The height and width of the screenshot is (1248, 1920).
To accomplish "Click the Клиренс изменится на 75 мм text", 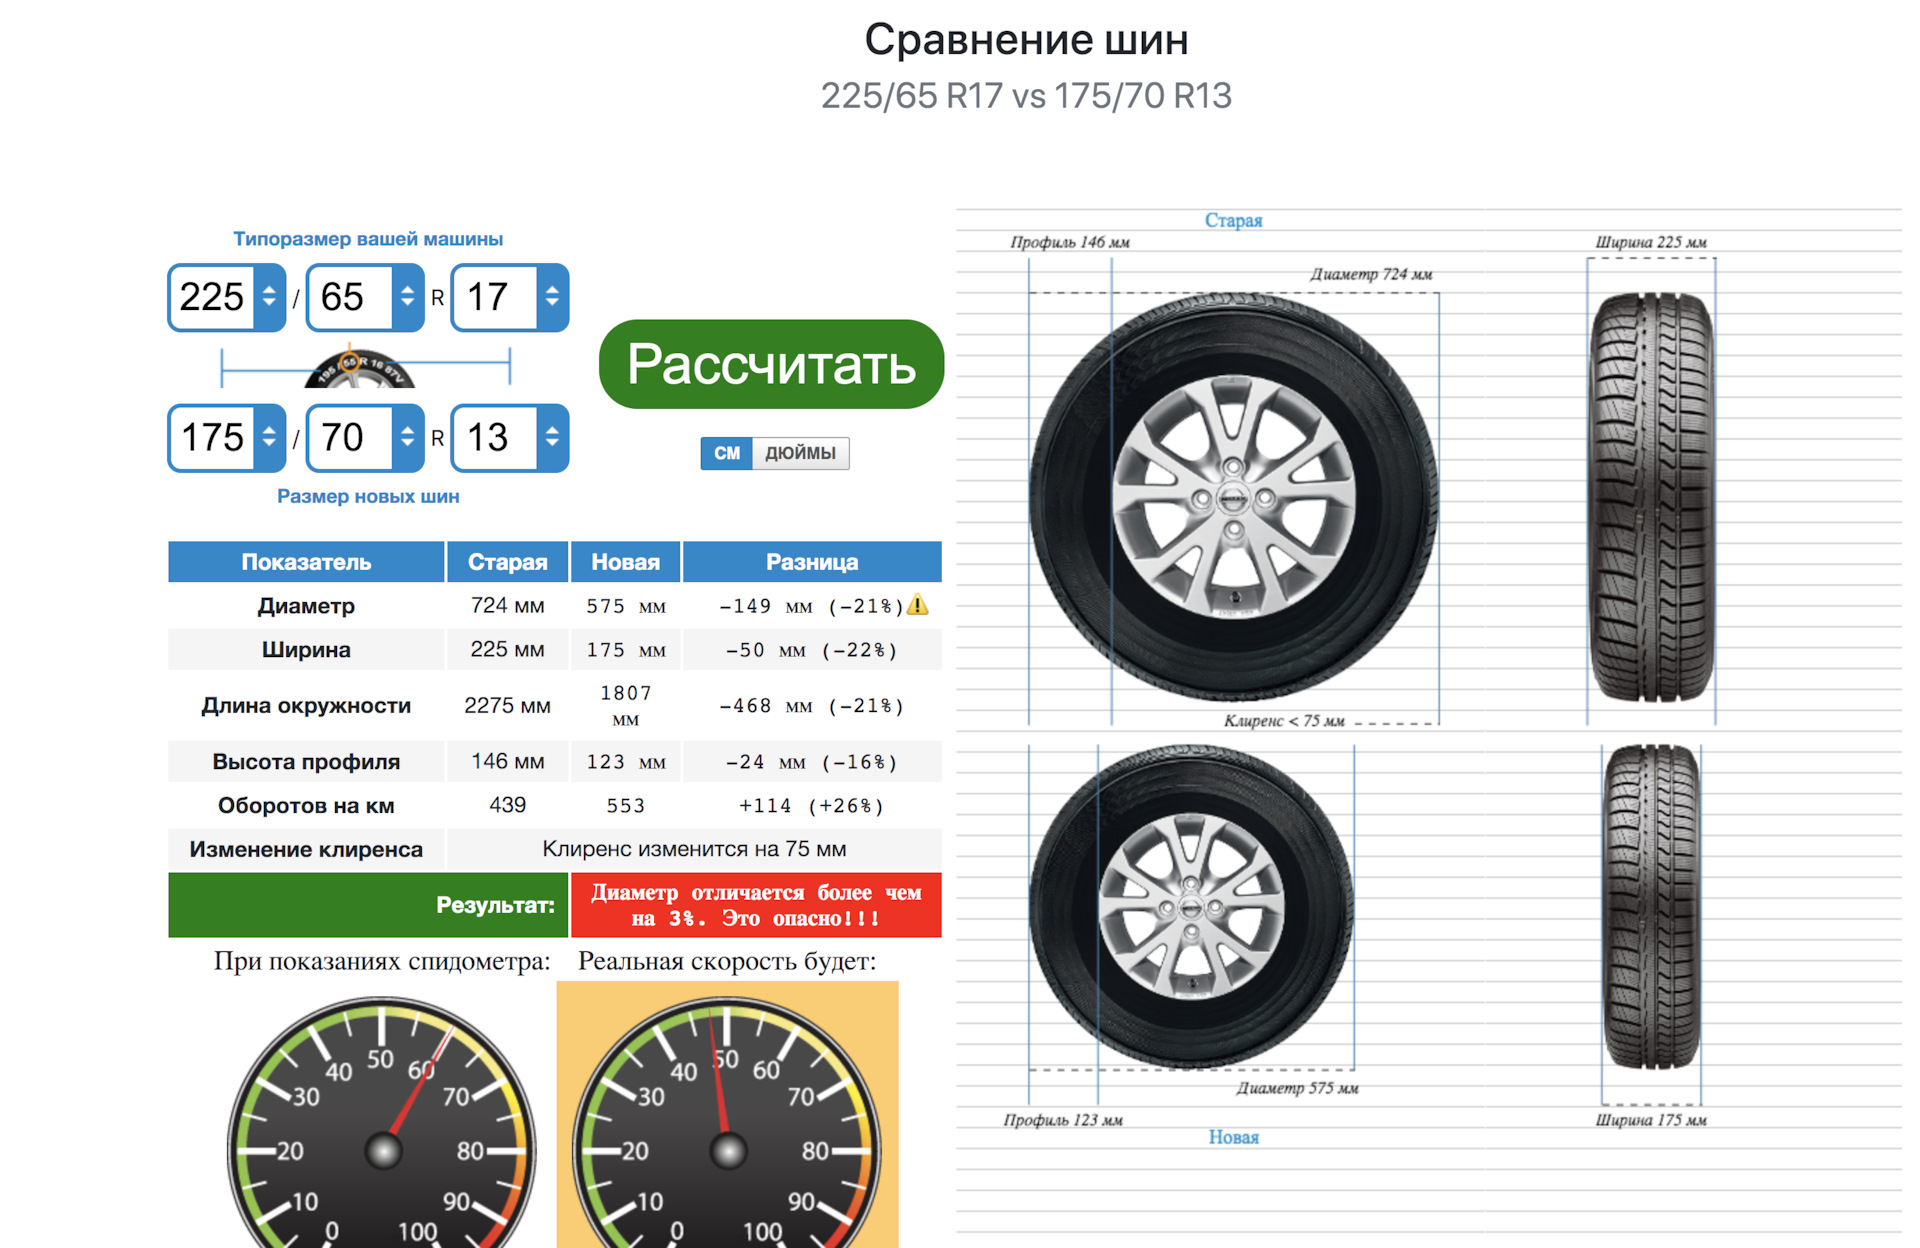I will [x=694, y=850].
